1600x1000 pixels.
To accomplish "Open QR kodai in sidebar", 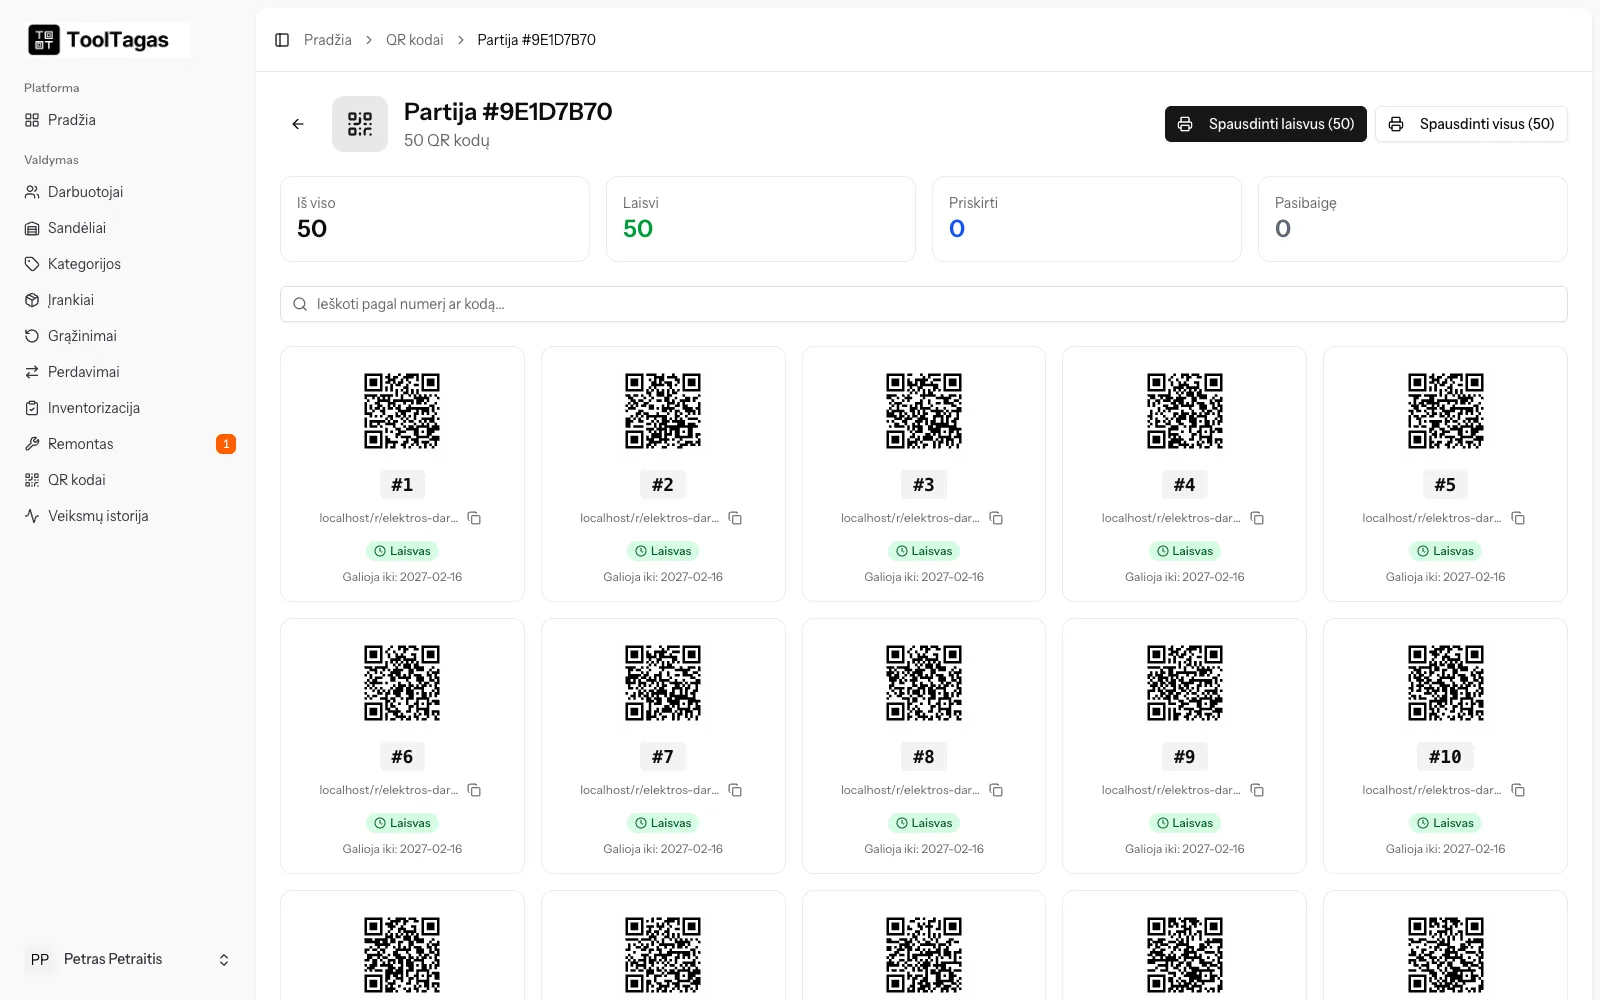I will tap(128, 480).
